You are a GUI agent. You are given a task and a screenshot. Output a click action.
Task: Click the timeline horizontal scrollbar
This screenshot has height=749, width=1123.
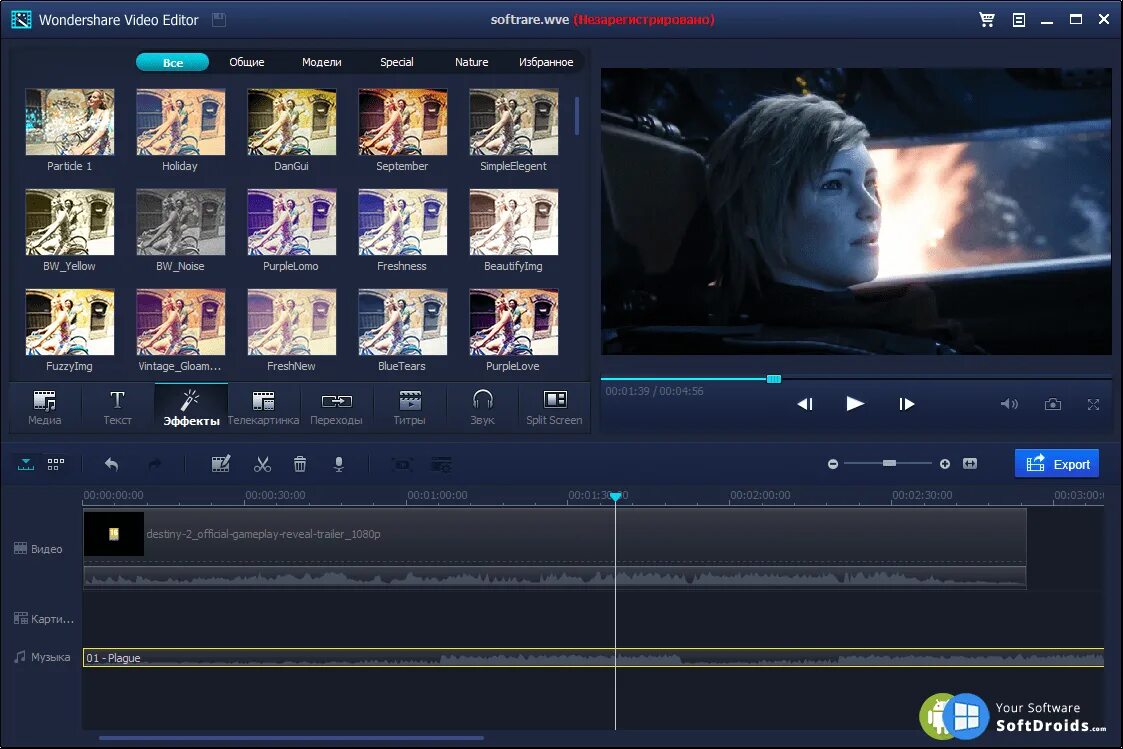pos(291,738)
